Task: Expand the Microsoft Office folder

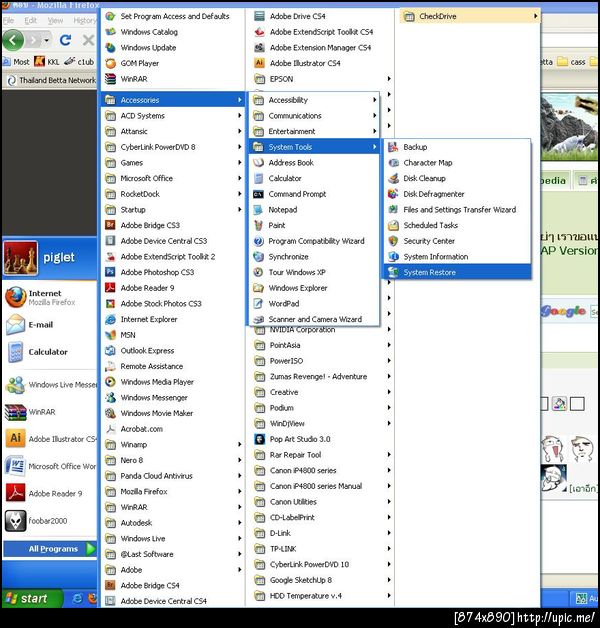Action: 173,178
